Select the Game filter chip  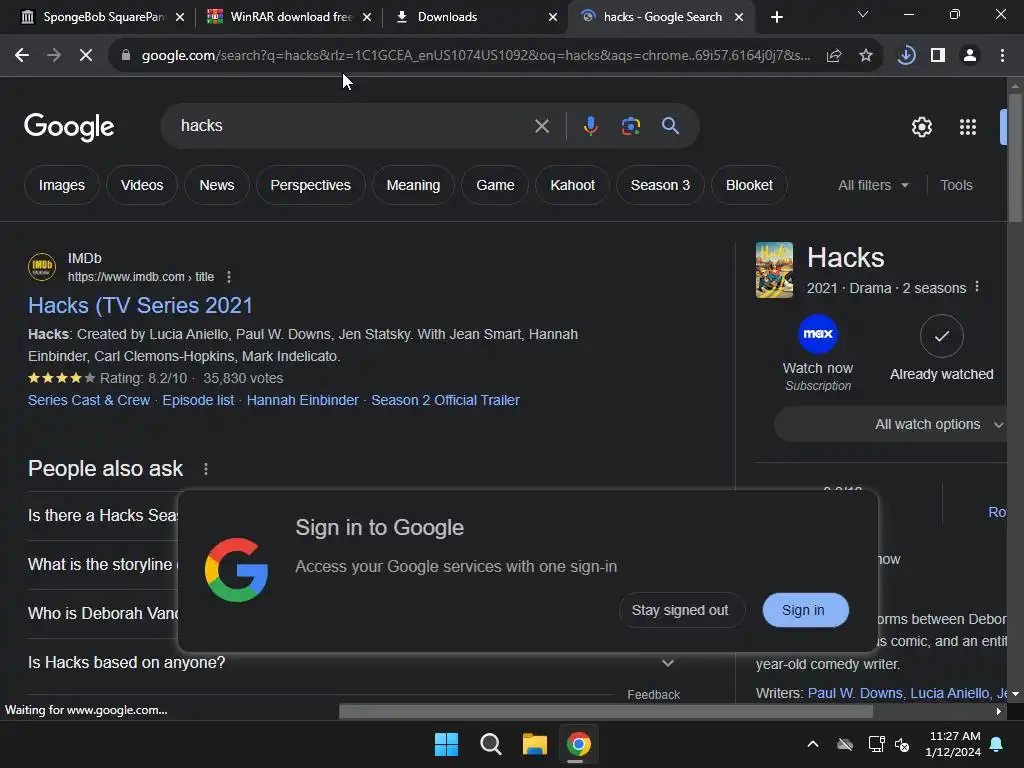tap(495, 185)
